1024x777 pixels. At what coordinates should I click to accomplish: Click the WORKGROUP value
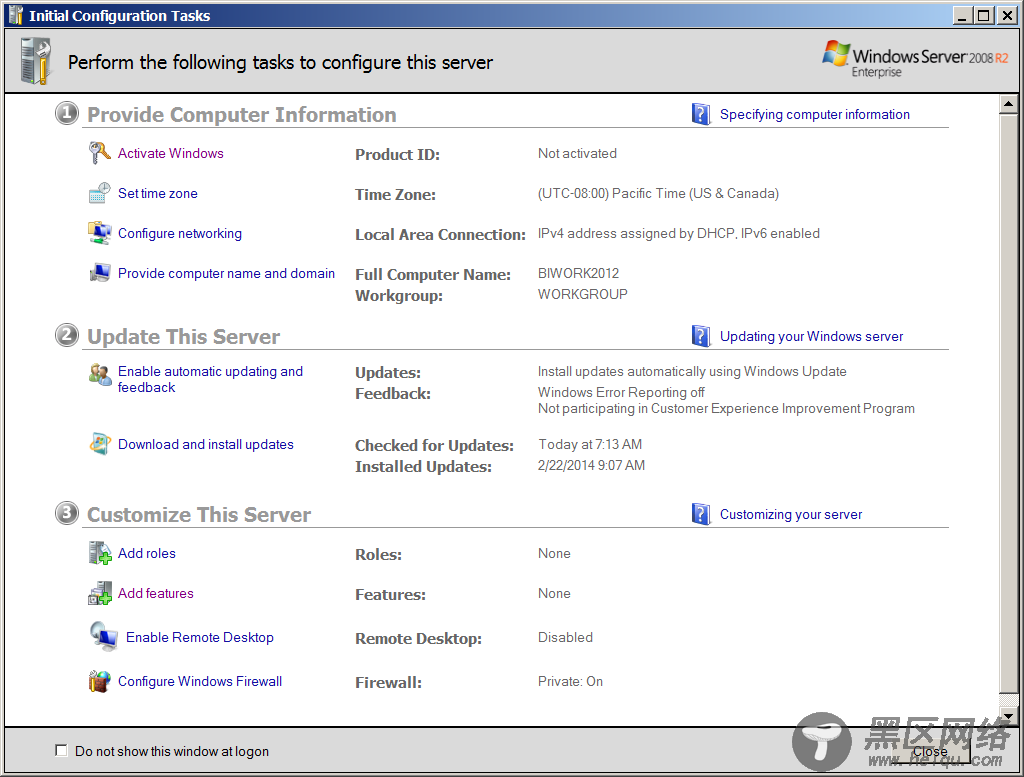(x=583, y=294)
